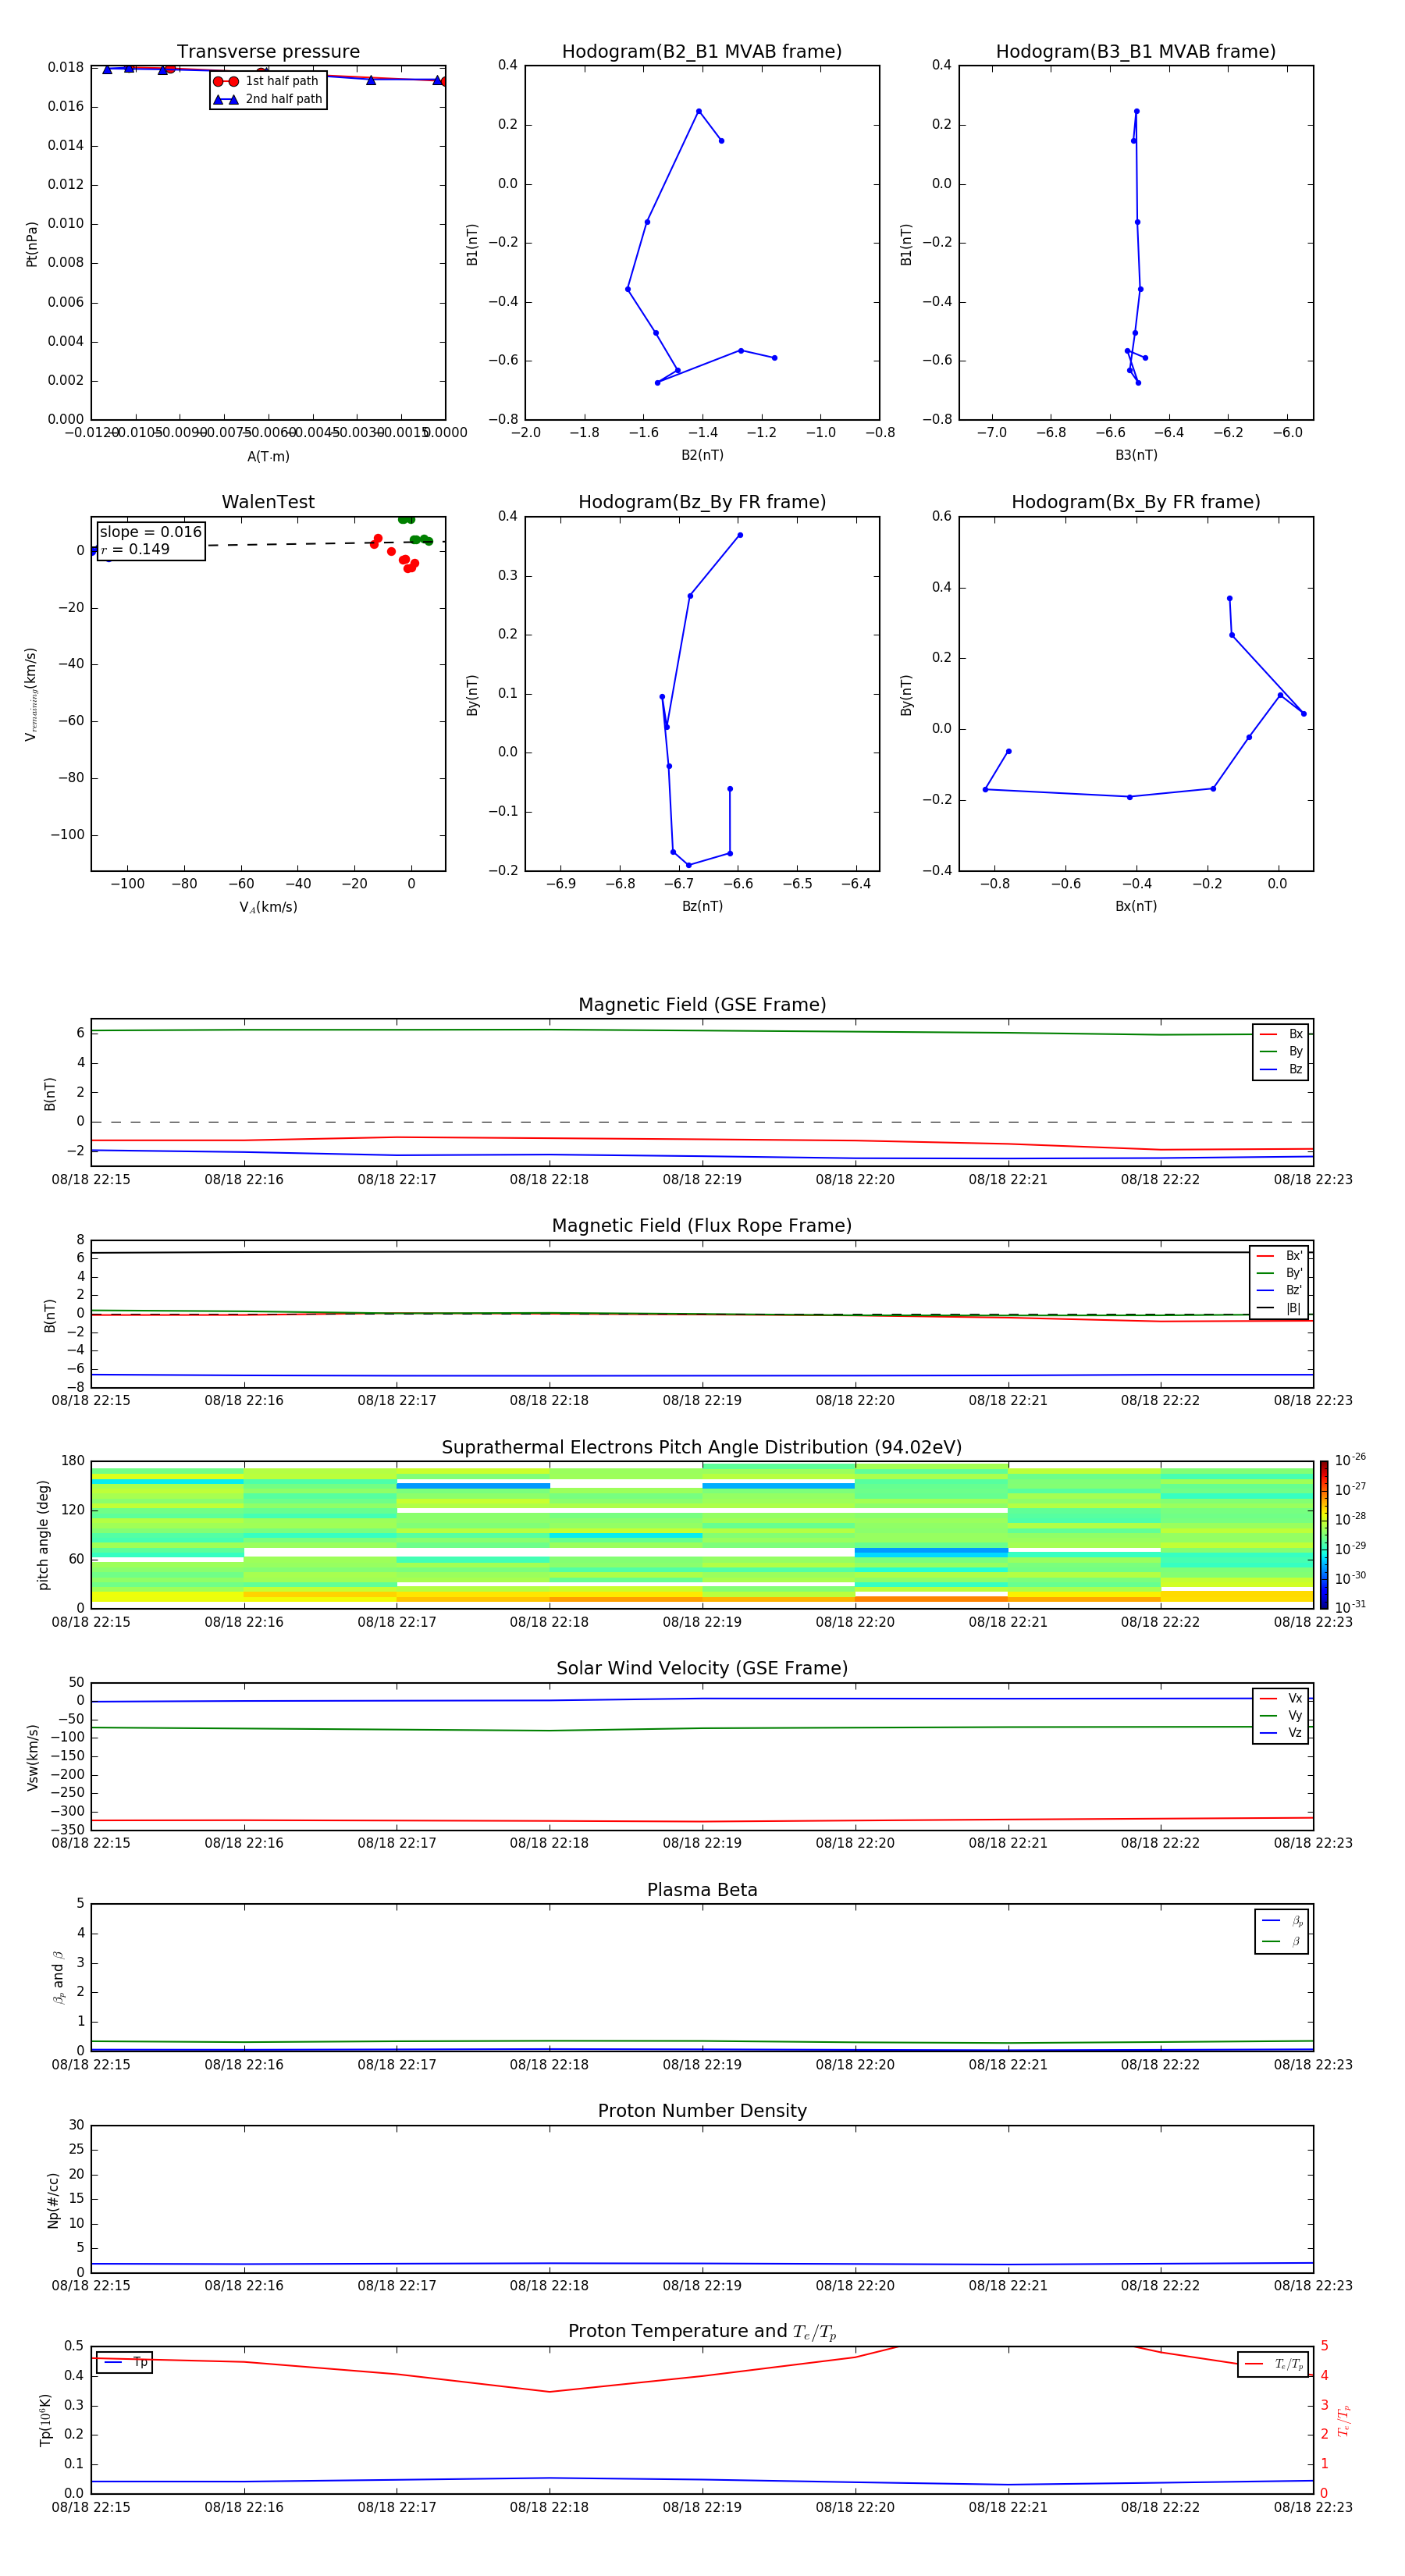This screenshot has width=1405, height=2576.
Task: Select the 'Vz' velocity legend entry
Action: [1282, 1732]
